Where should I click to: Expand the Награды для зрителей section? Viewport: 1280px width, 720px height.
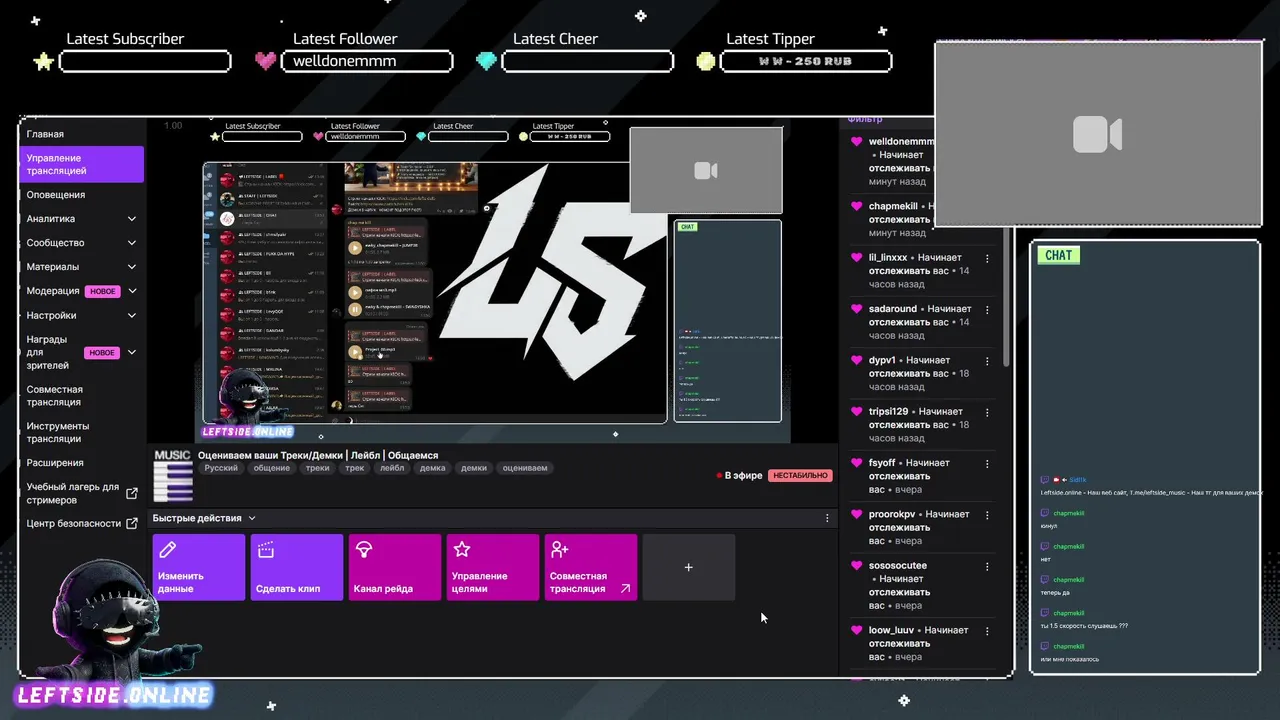coord(132,353)
